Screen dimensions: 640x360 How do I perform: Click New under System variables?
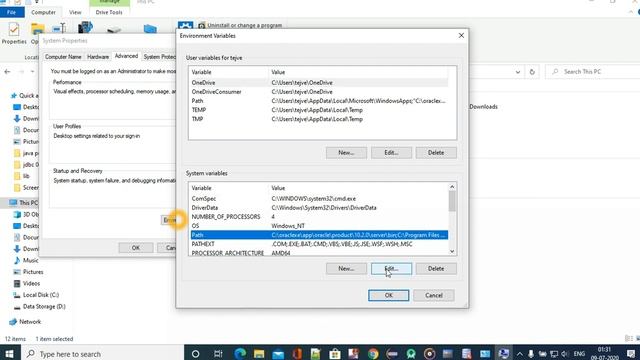pyautogui.click(x=346, y=269)
